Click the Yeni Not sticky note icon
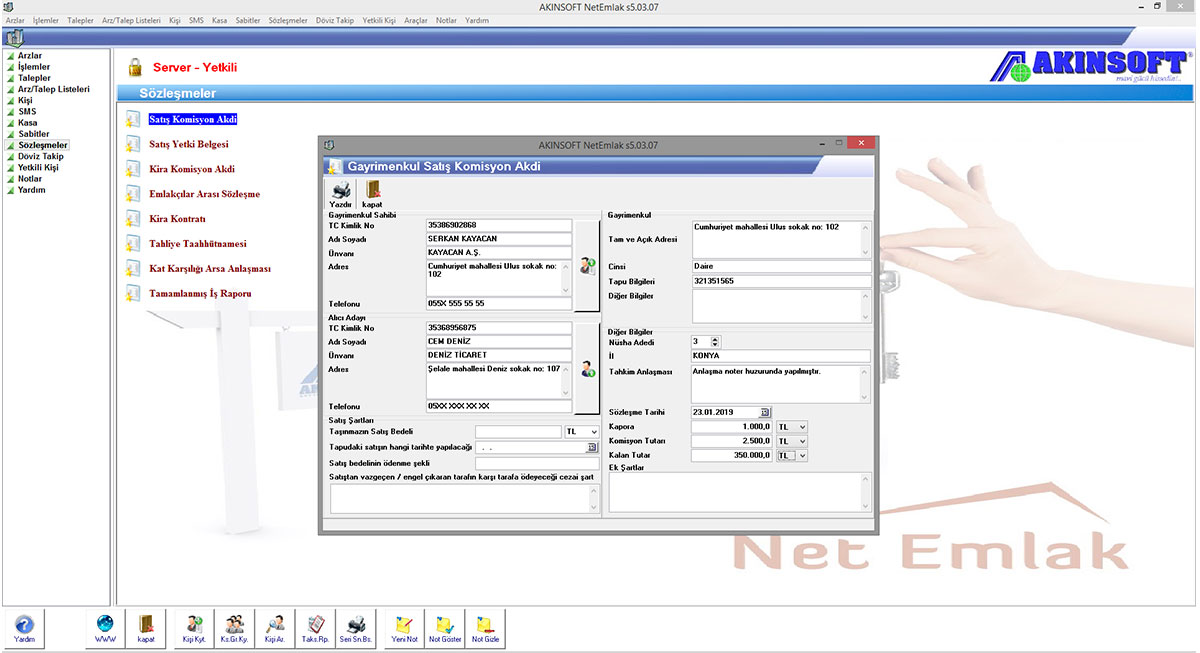1200x653 pixels. pyautogui.click(x=402, y=625)
